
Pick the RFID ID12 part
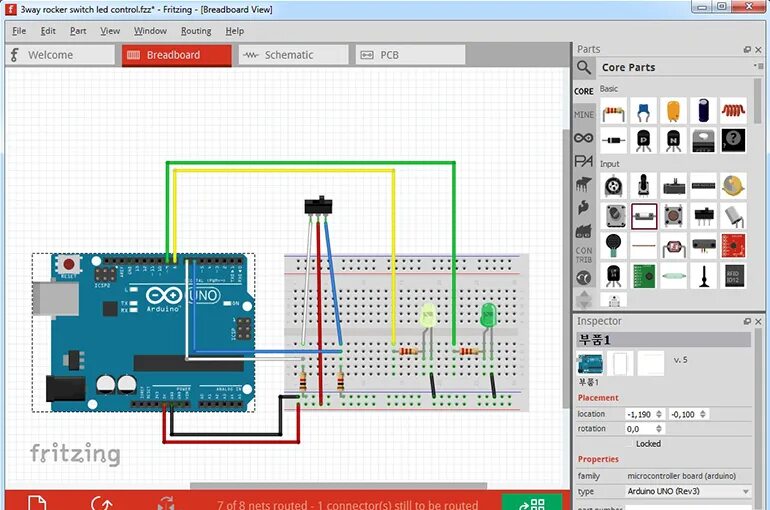pos(733,275)
